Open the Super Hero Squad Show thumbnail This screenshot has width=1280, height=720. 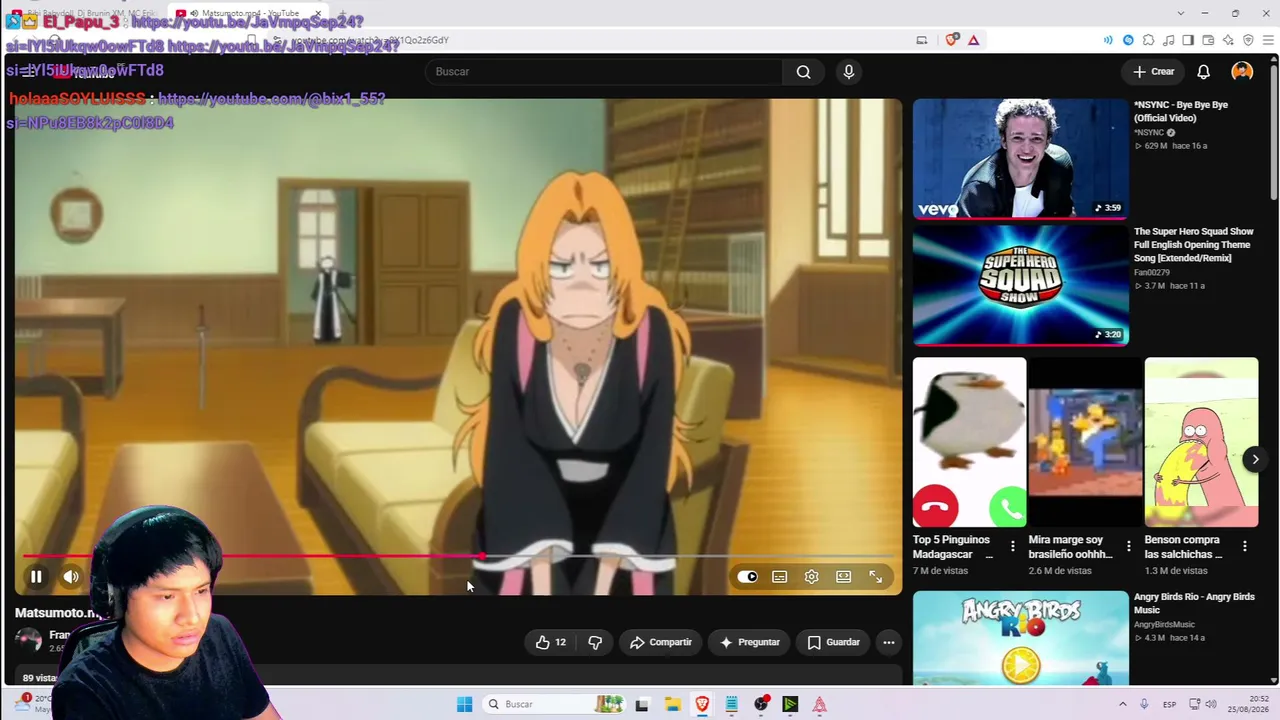click(x=1020, y=285)
